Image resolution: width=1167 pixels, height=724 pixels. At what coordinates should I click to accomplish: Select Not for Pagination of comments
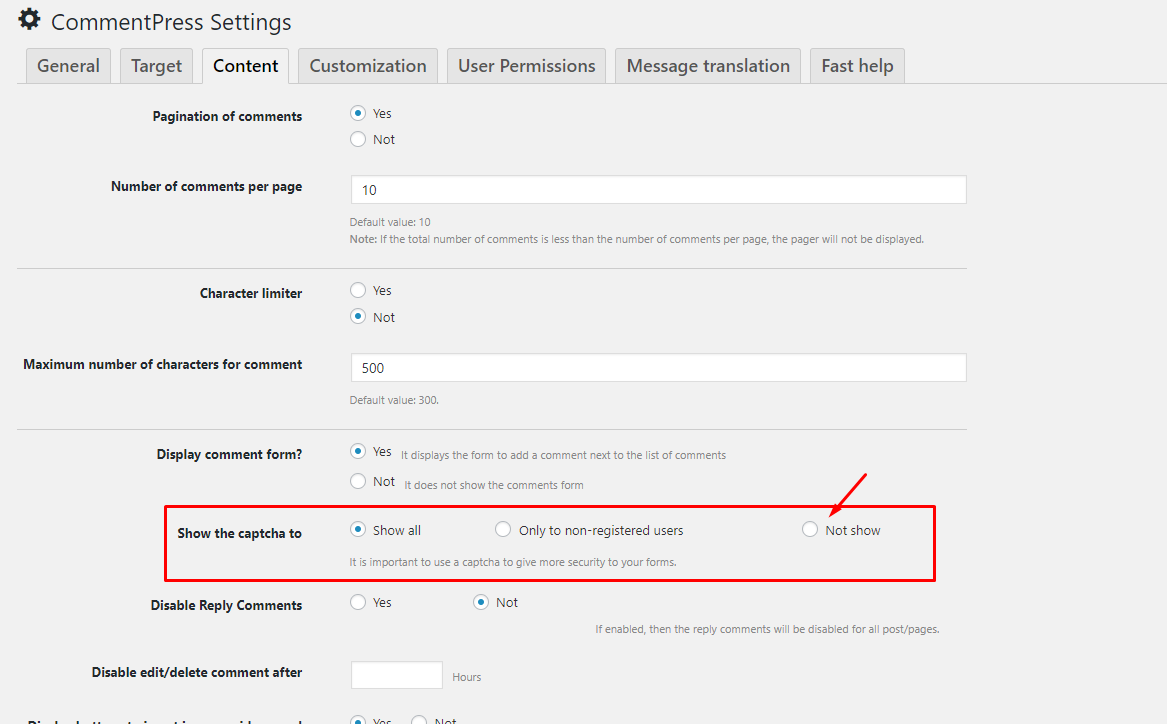point(358,139)
